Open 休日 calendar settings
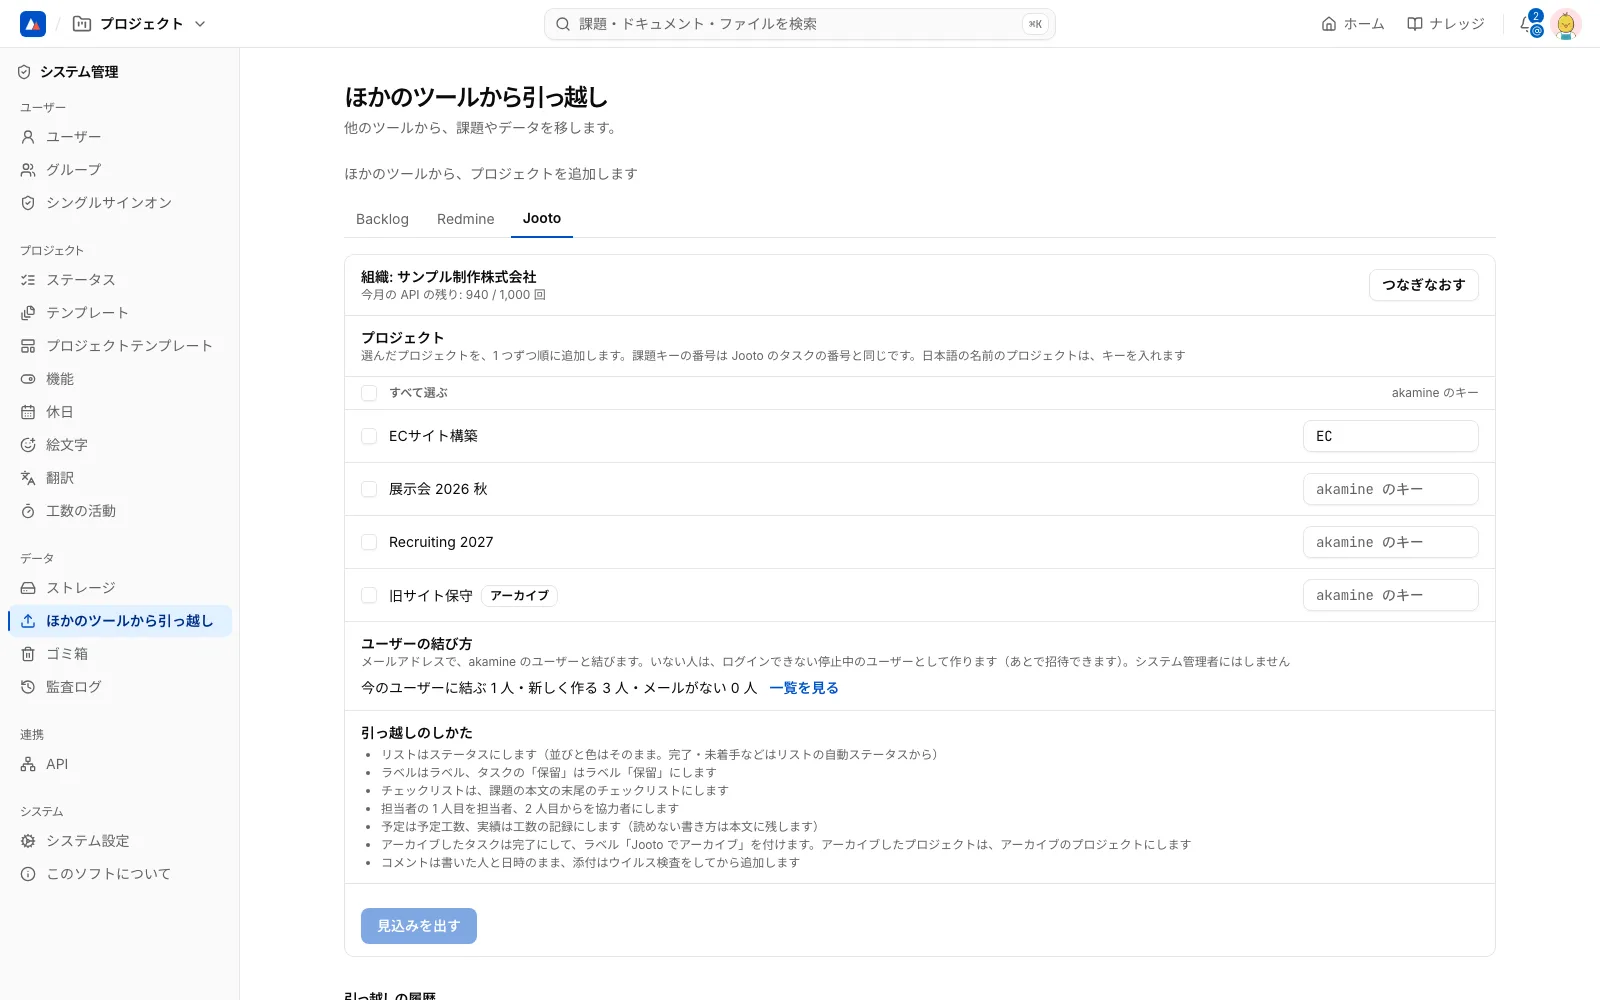This screenshot has width=1600, height=1000. coord(120,412)
